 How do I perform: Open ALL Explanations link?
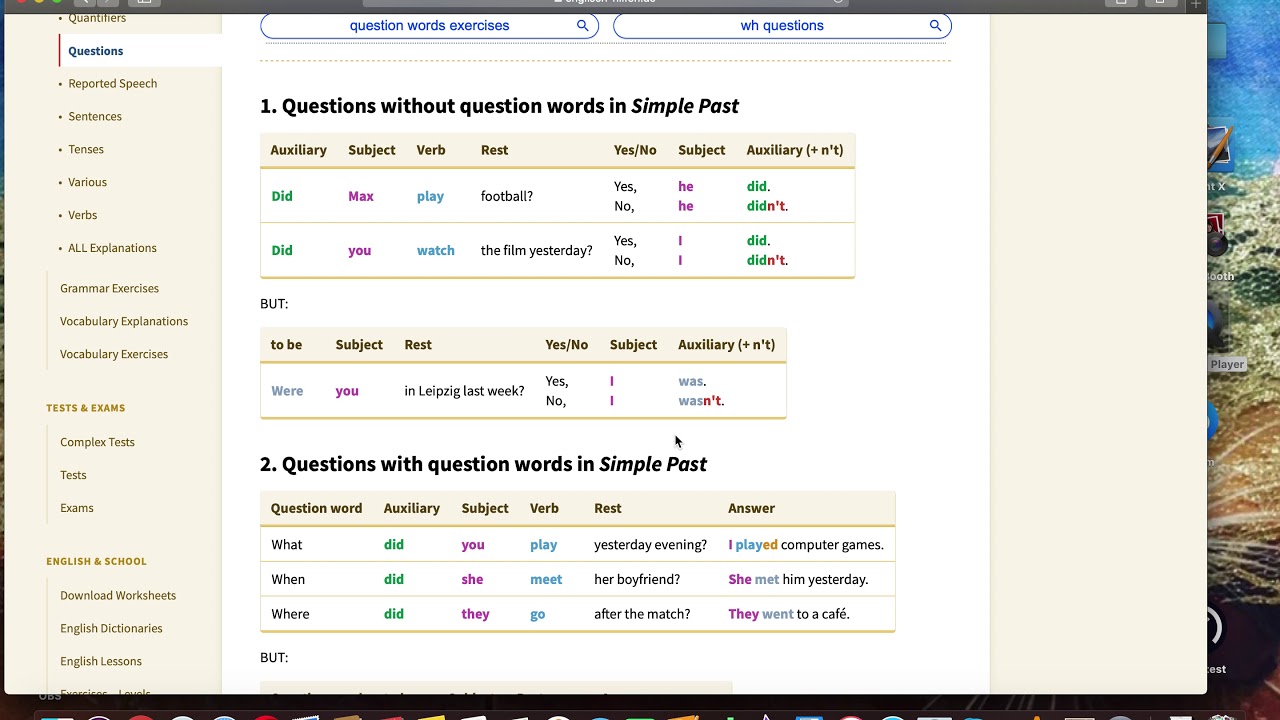coord(112,248)
